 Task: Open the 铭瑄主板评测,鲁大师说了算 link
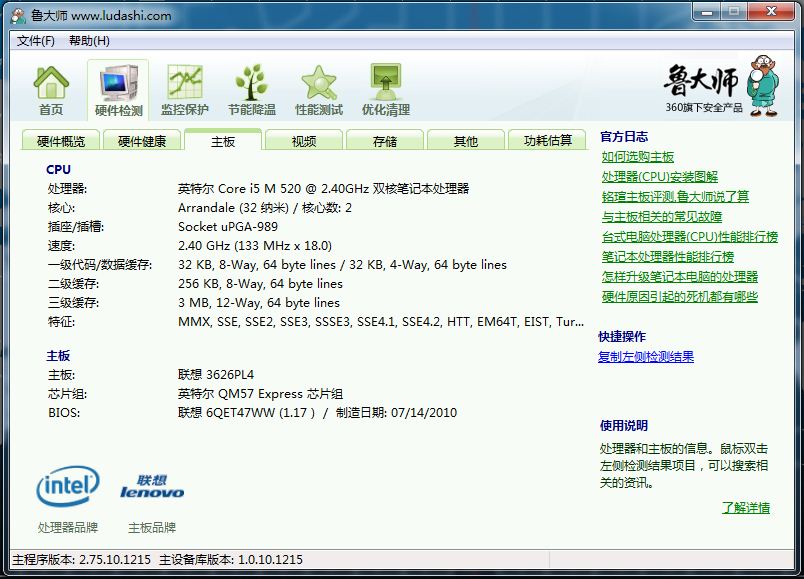pos(675,197)
